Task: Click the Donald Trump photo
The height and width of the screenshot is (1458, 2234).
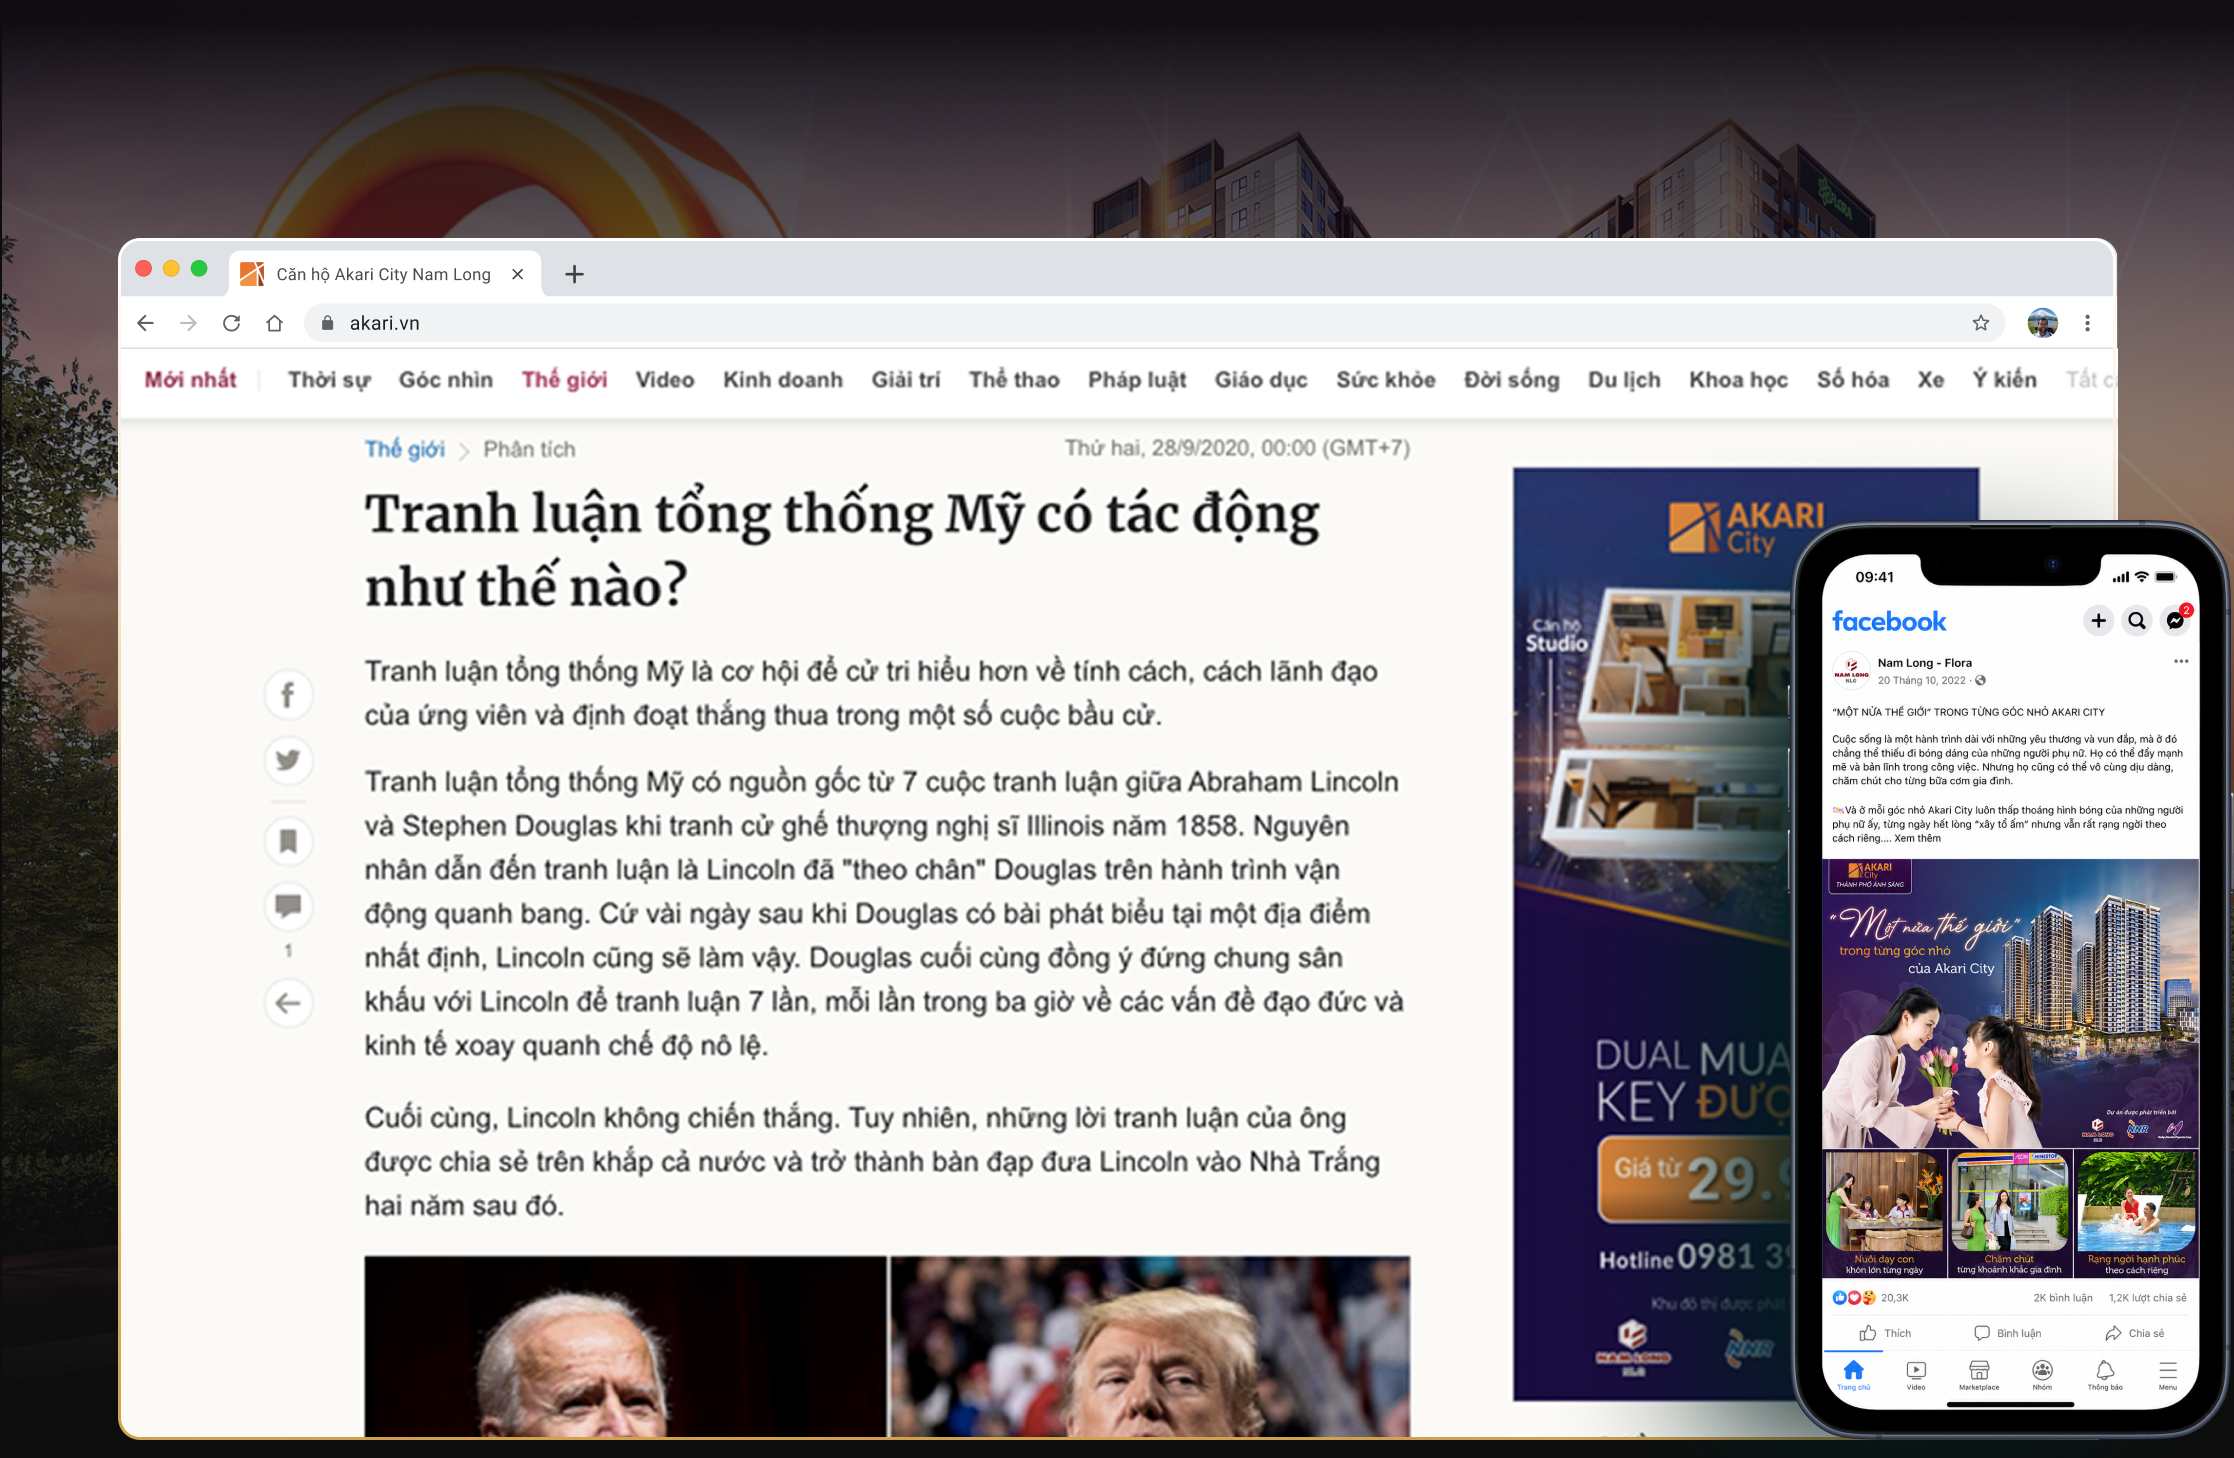Action: [x=1150, y=1346]
